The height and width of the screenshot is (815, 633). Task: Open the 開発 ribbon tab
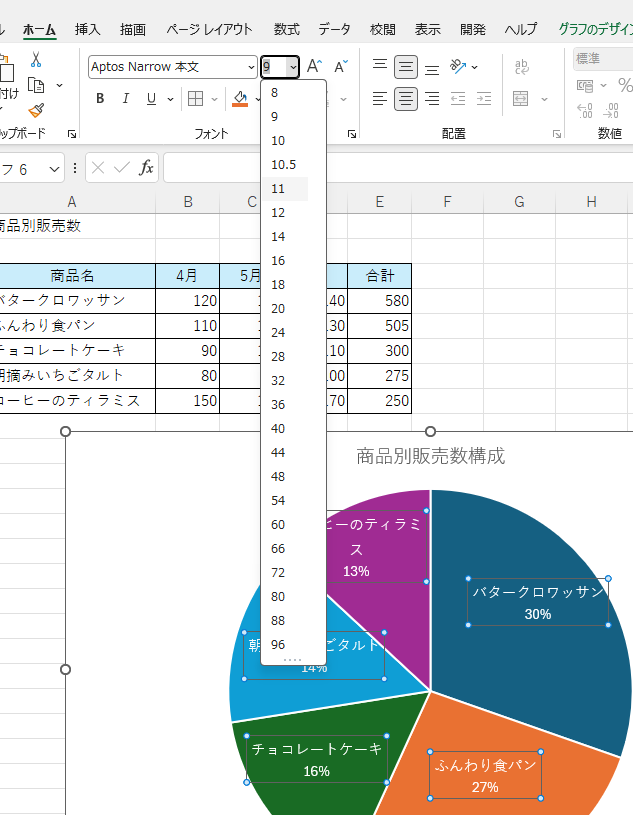click(x=473, y=30)
